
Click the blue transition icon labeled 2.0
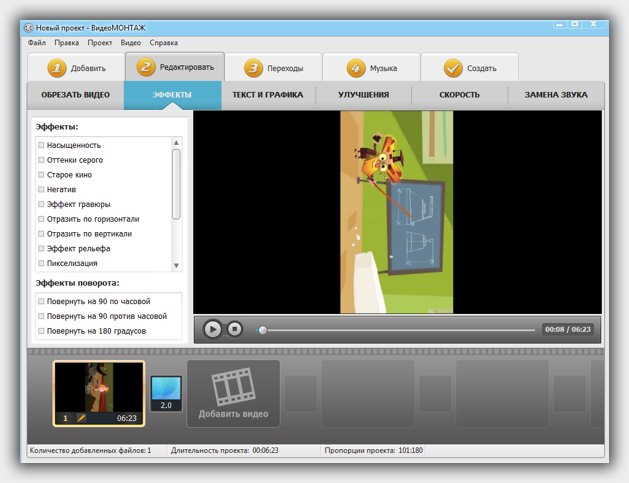pyautogui.click(x=166, y=392)
